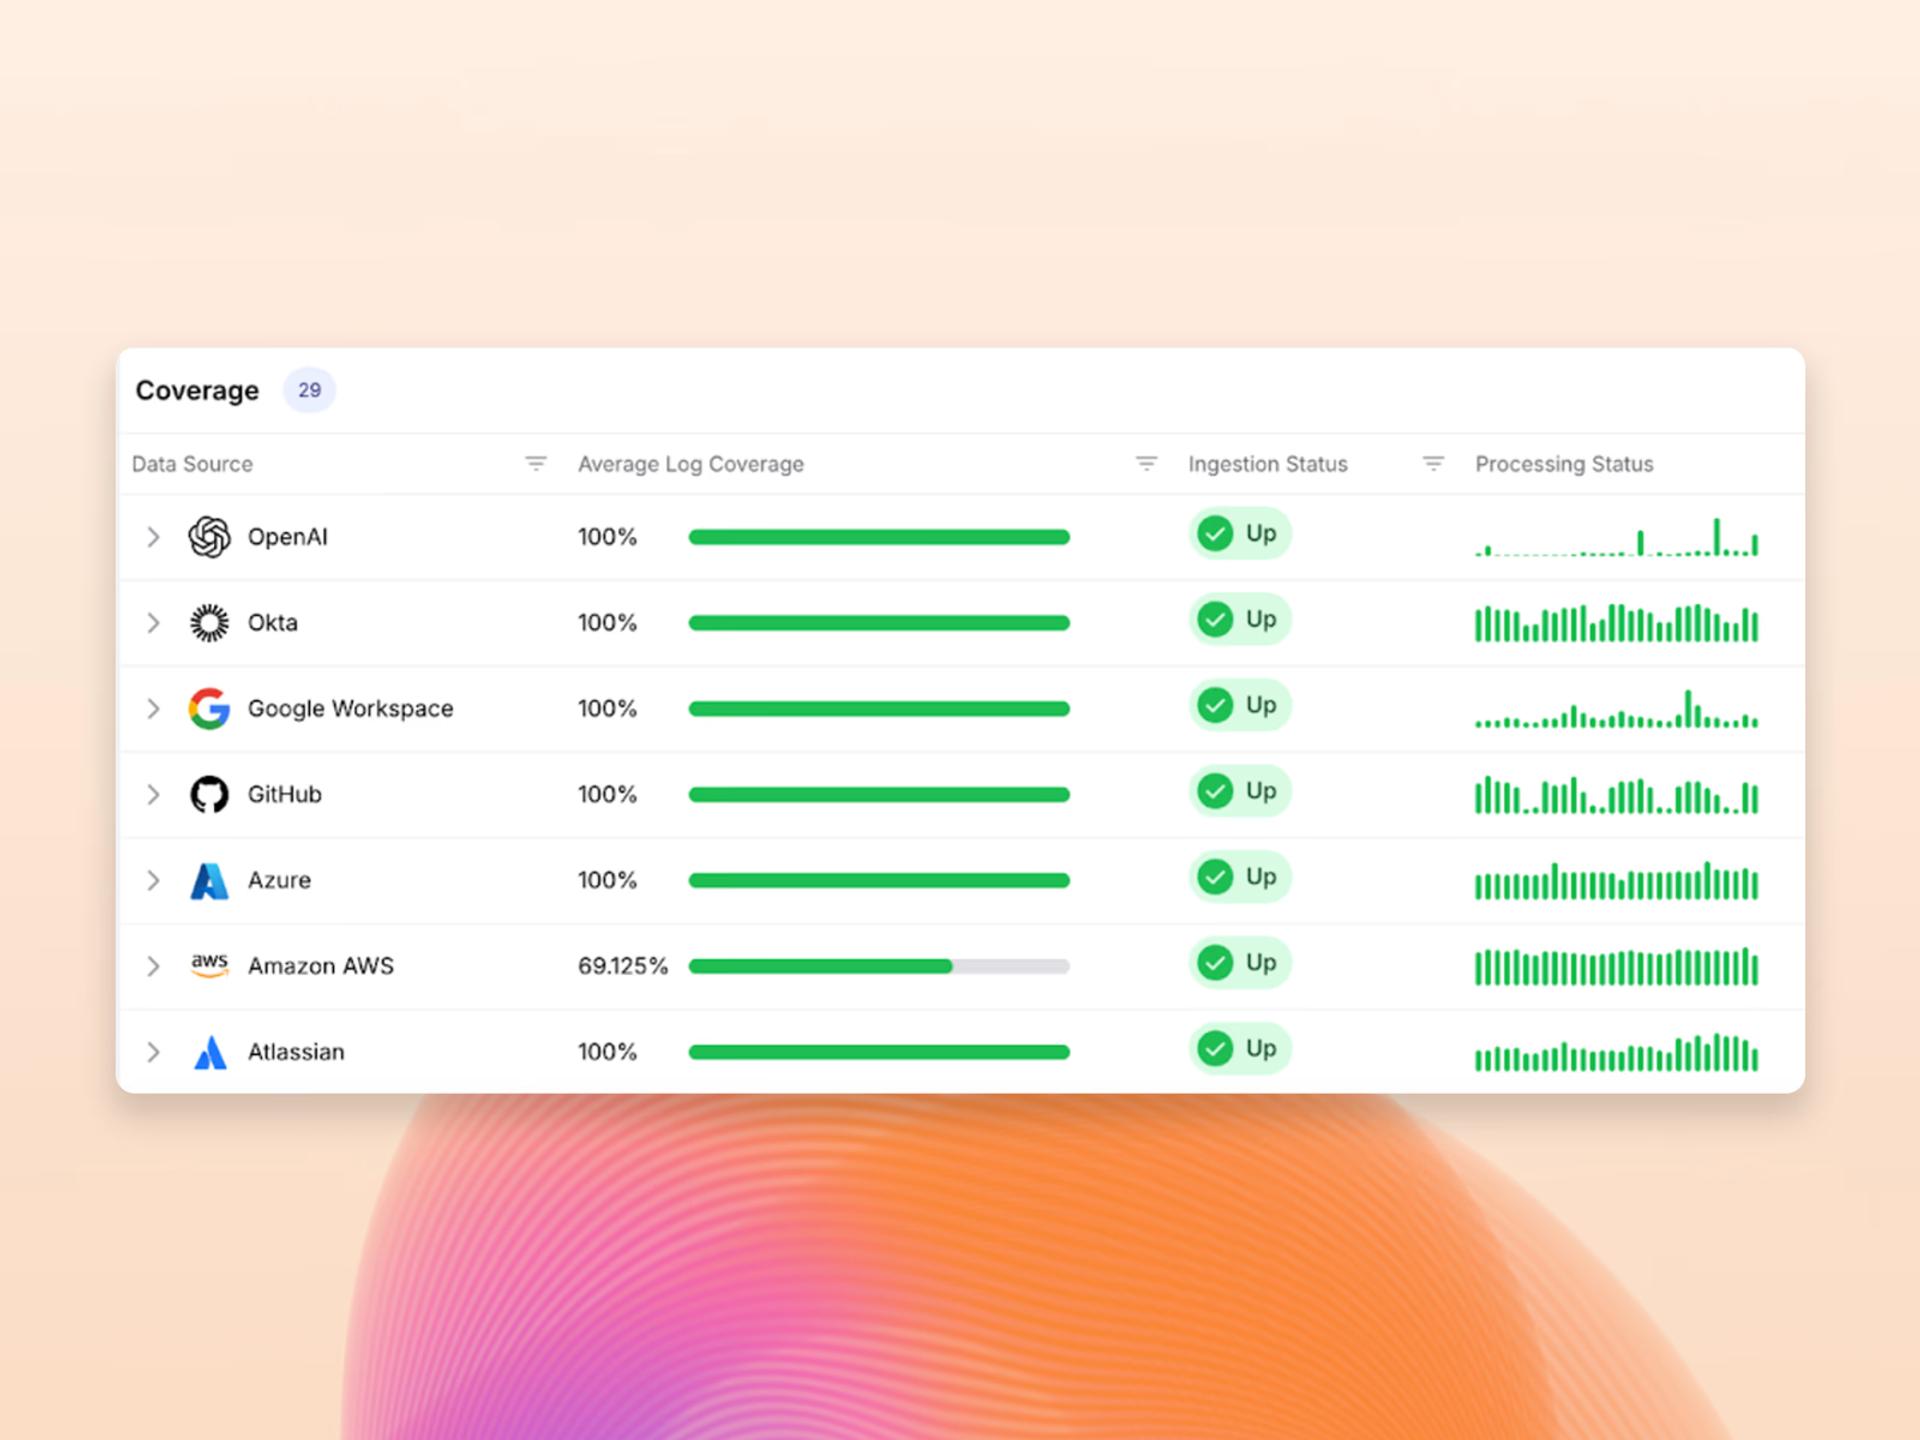Click the 69.125% coverage value
Viewport: 1920px width, 1440px height.
tap(623, 966)
